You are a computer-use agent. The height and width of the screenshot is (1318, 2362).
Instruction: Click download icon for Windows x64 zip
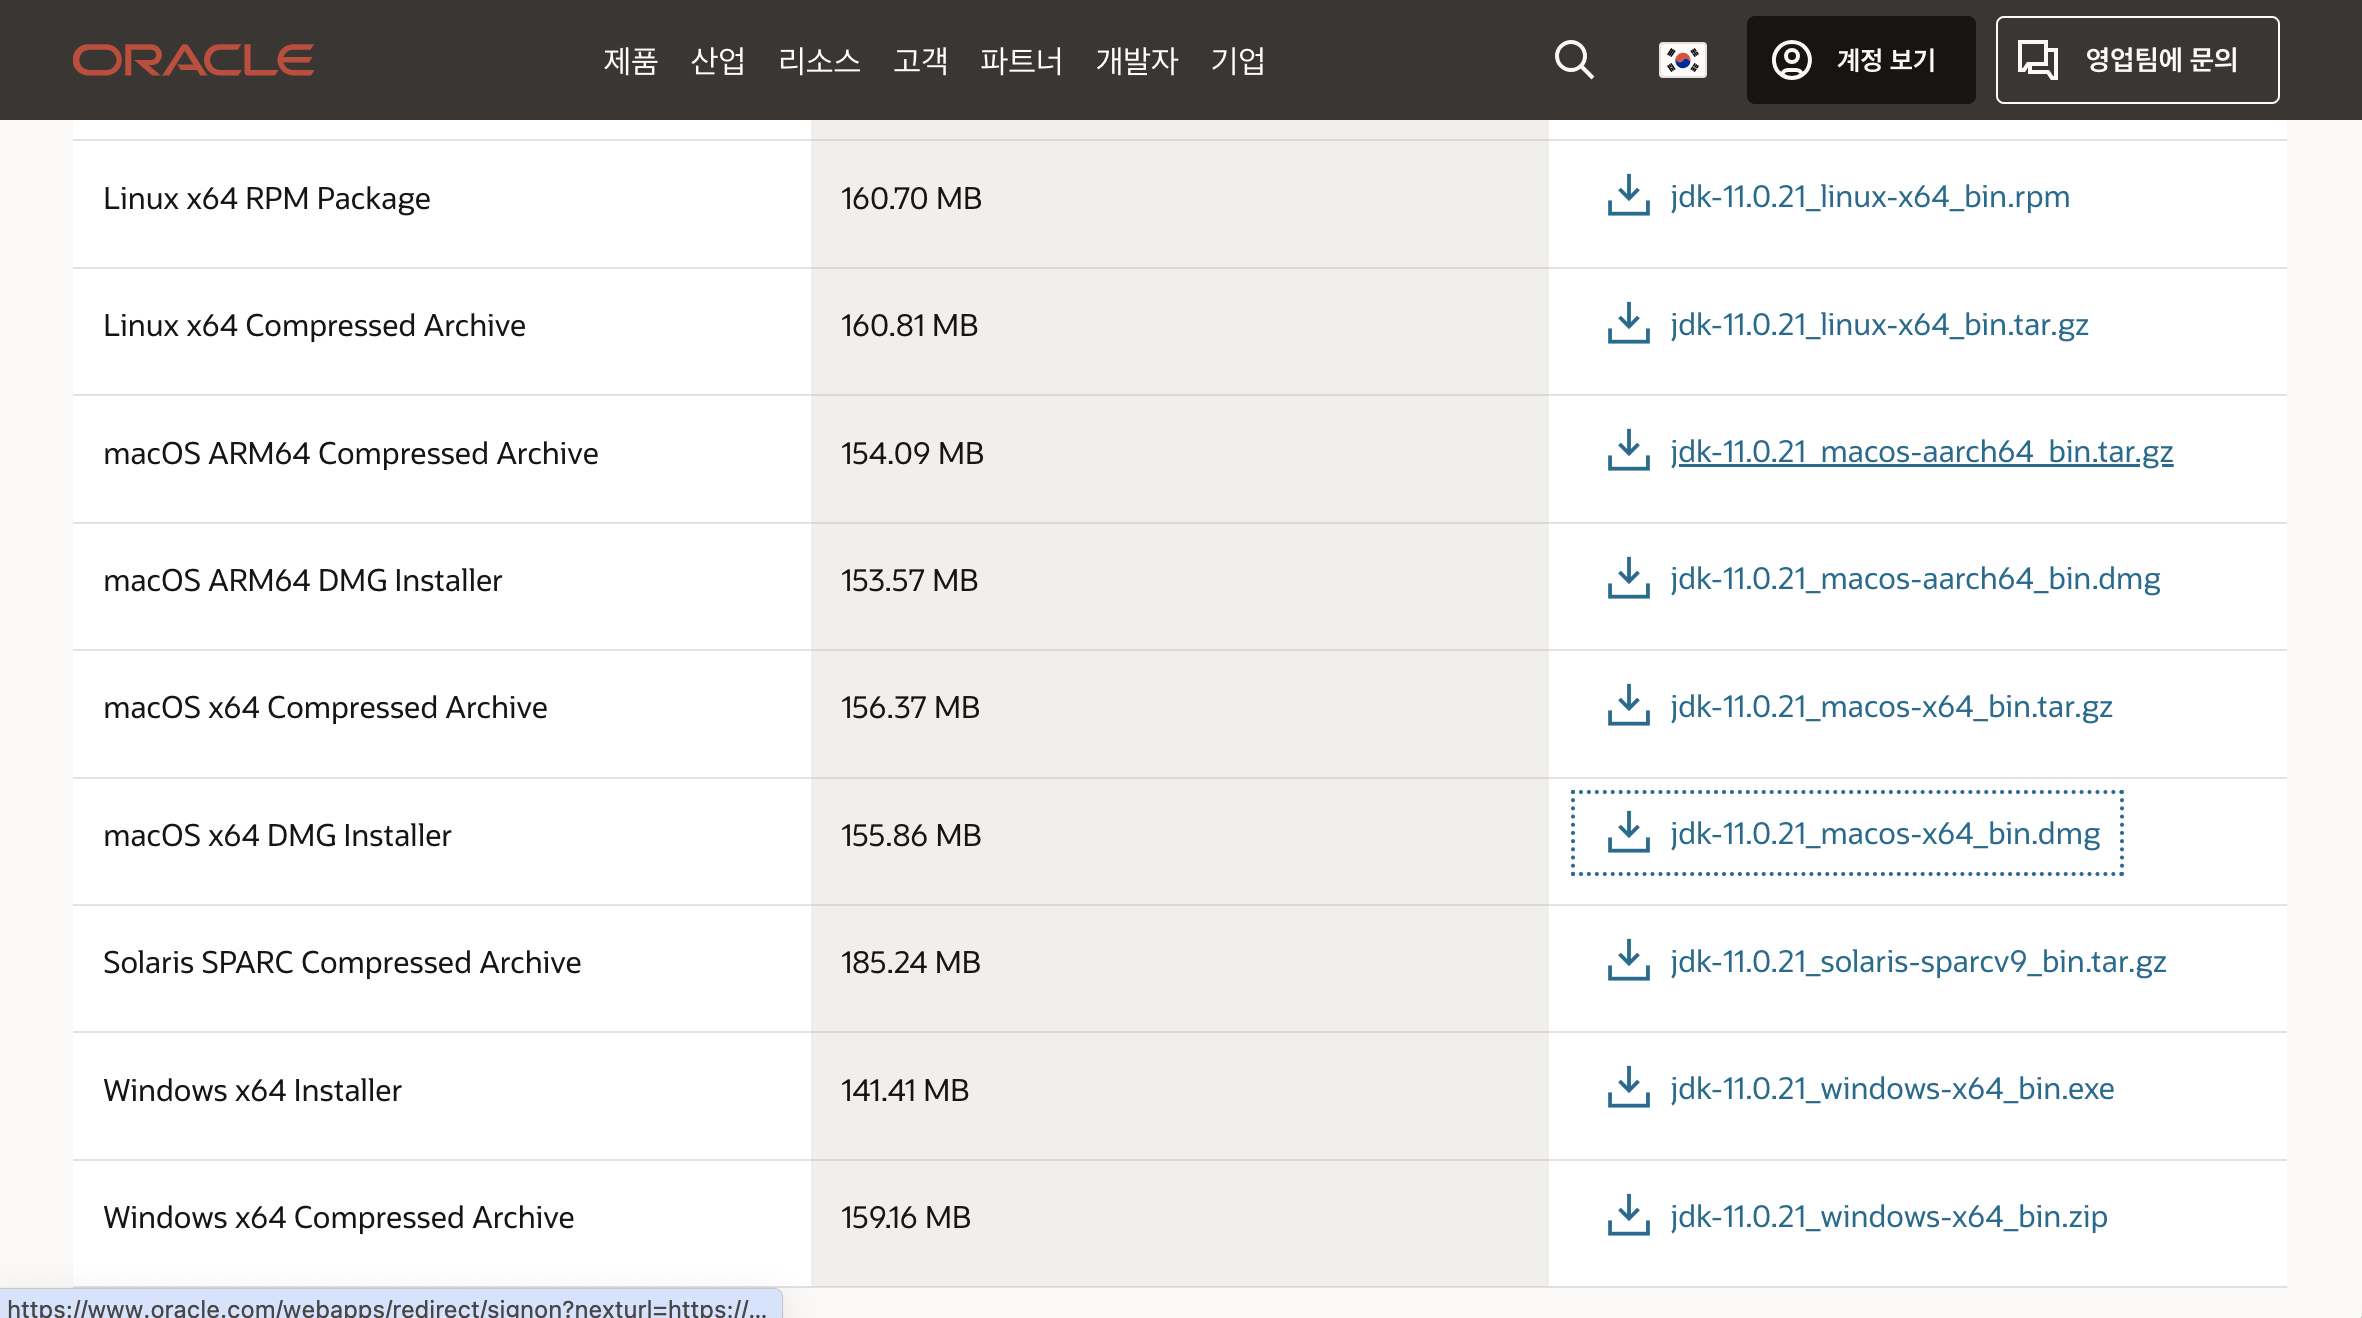coord(1628,1216)
